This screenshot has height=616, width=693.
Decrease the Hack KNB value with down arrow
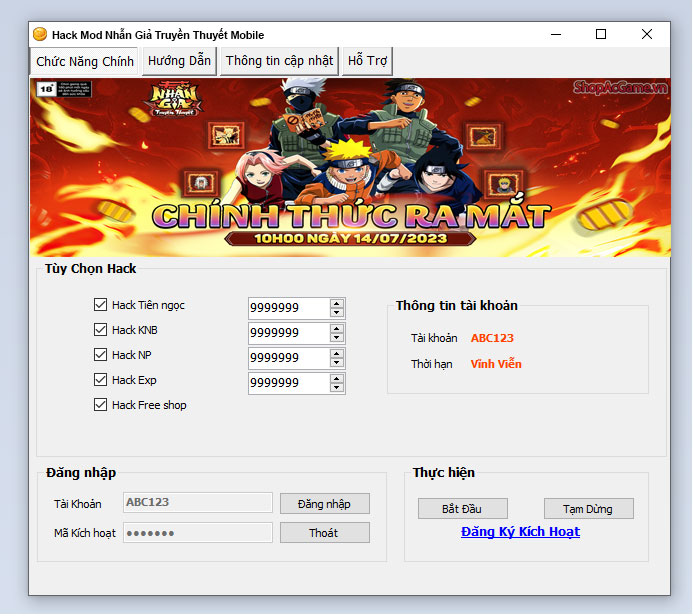pos(337,338)
